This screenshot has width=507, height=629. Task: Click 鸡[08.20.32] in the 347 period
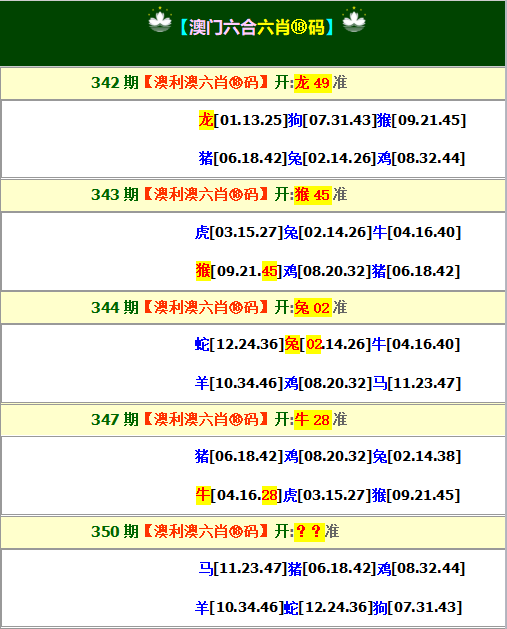328,456
